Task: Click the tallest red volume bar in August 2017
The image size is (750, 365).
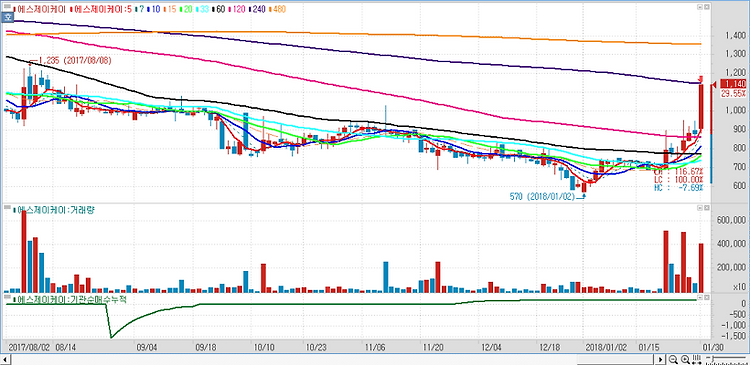Action: pos(24,251)
